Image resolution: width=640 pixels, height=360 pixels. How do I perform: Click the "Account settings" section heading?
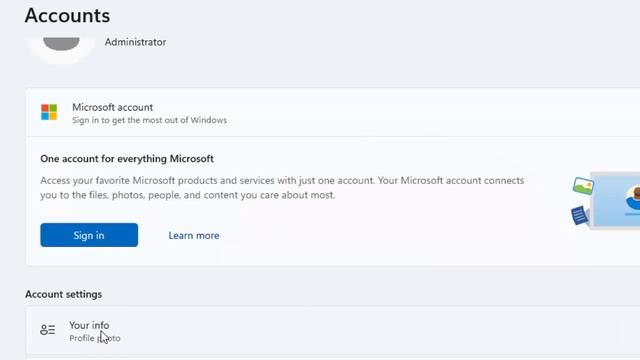pos(64,294)
